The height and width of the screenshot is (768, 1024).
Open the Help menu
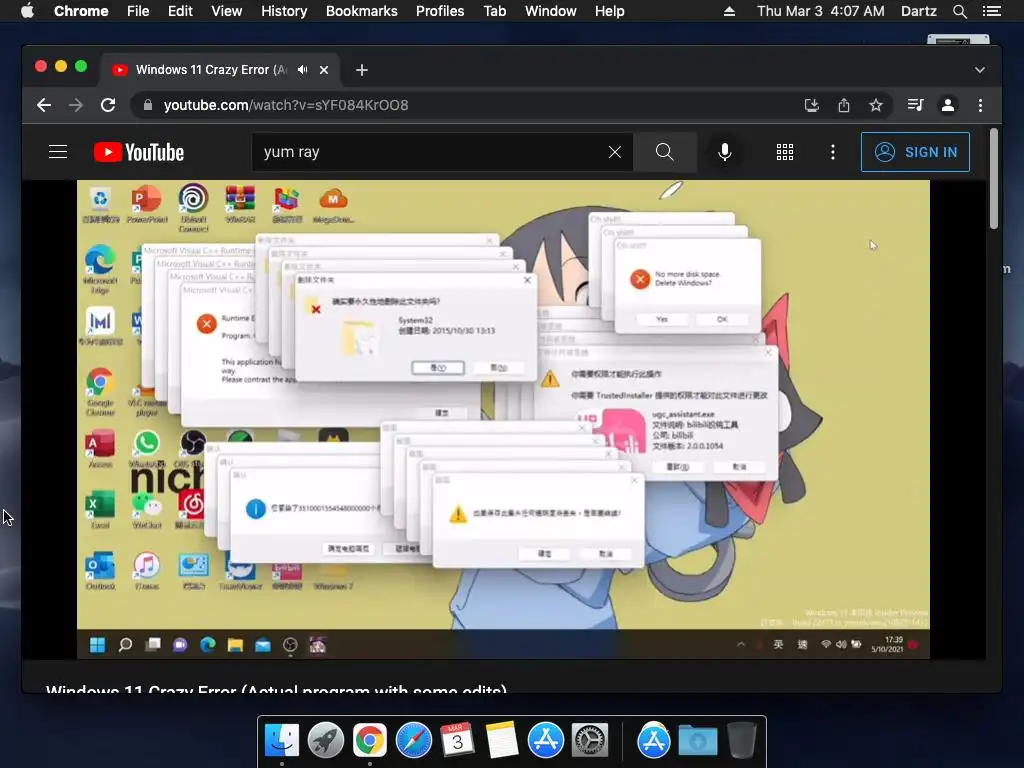pyautogui.click(x=609, y=11)
